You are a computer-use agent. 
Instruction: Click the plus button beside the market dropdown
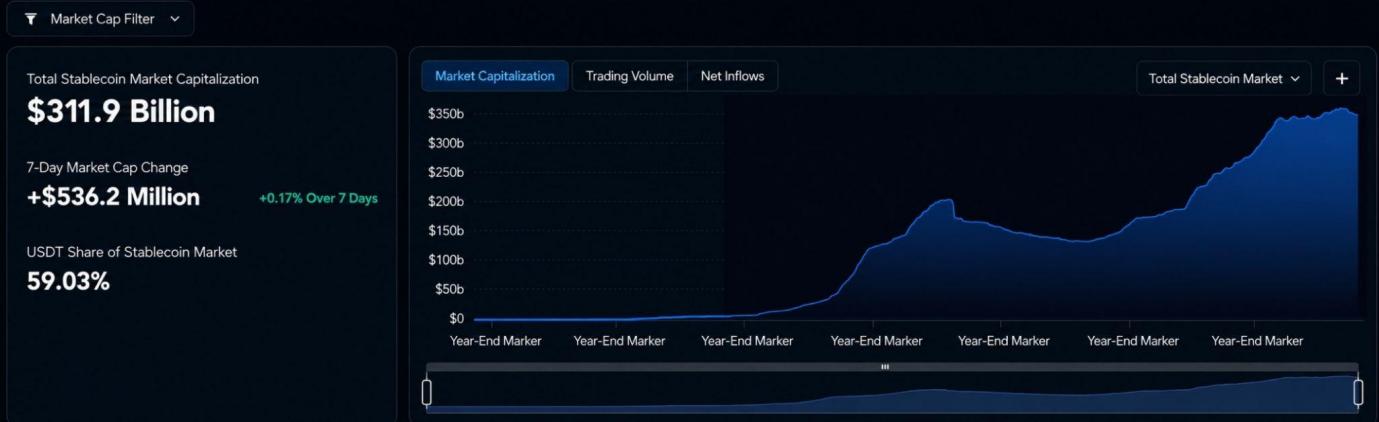pyautogui.click(x=1342, y=78)
